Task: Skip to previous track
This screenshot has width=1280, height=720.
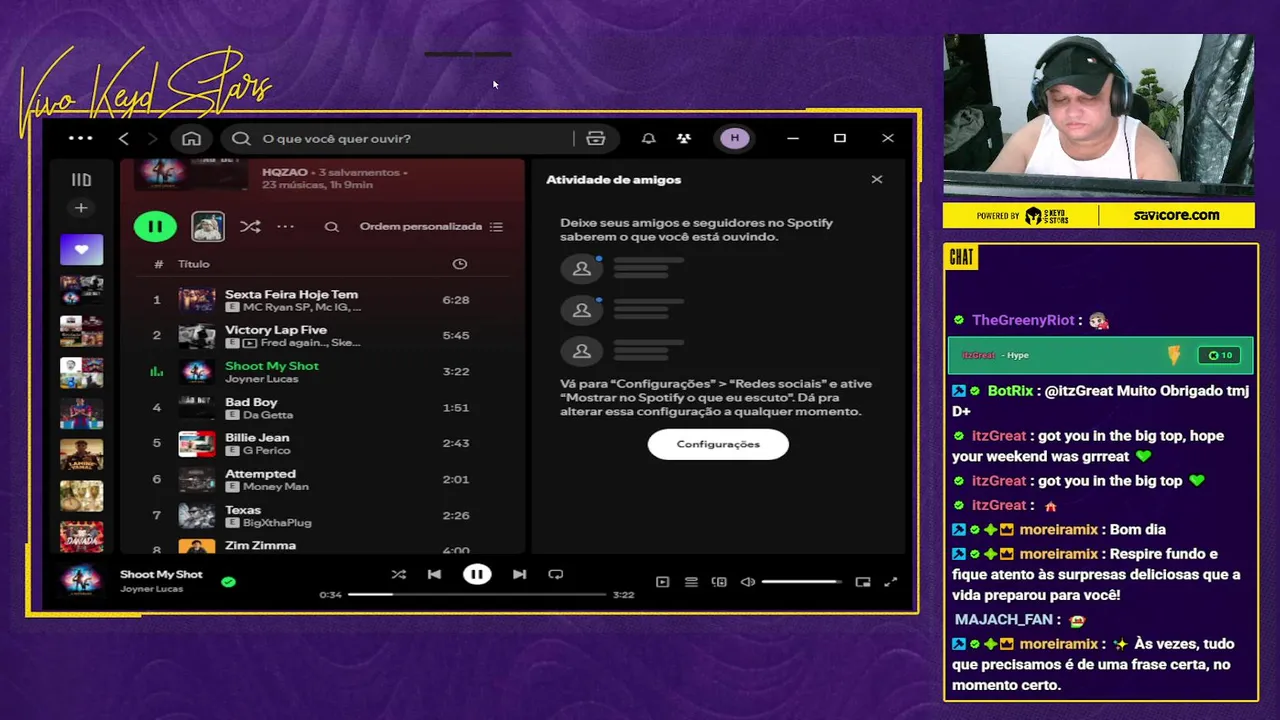Action: tap(434, 574)
